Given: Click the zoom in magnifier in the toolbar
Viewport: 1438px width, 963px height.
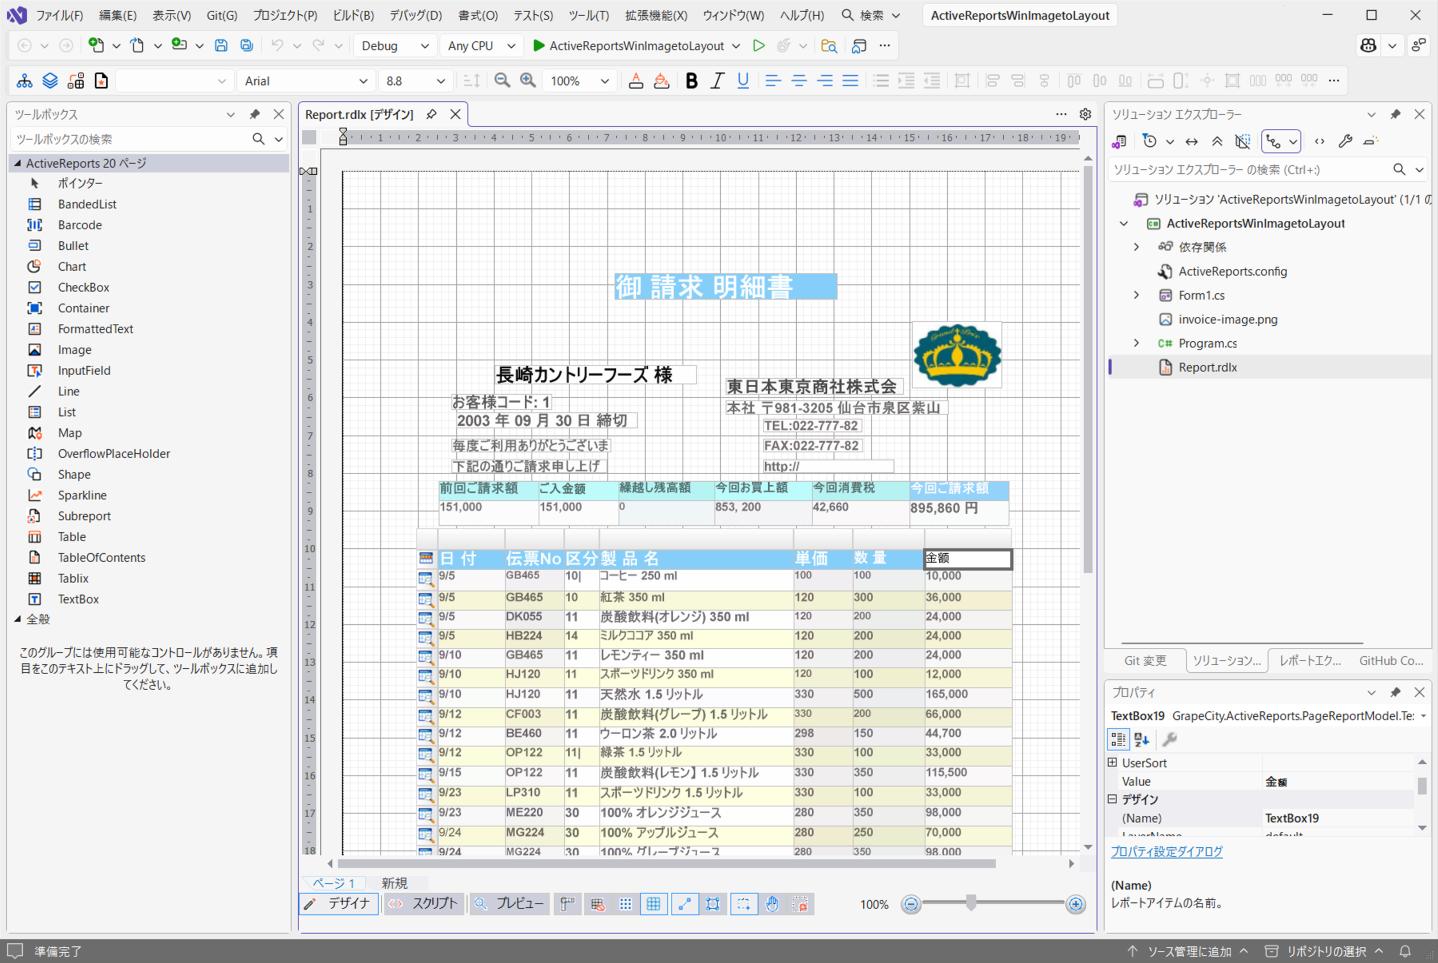Looking at the screenshot, I should [x=528, y=81].
